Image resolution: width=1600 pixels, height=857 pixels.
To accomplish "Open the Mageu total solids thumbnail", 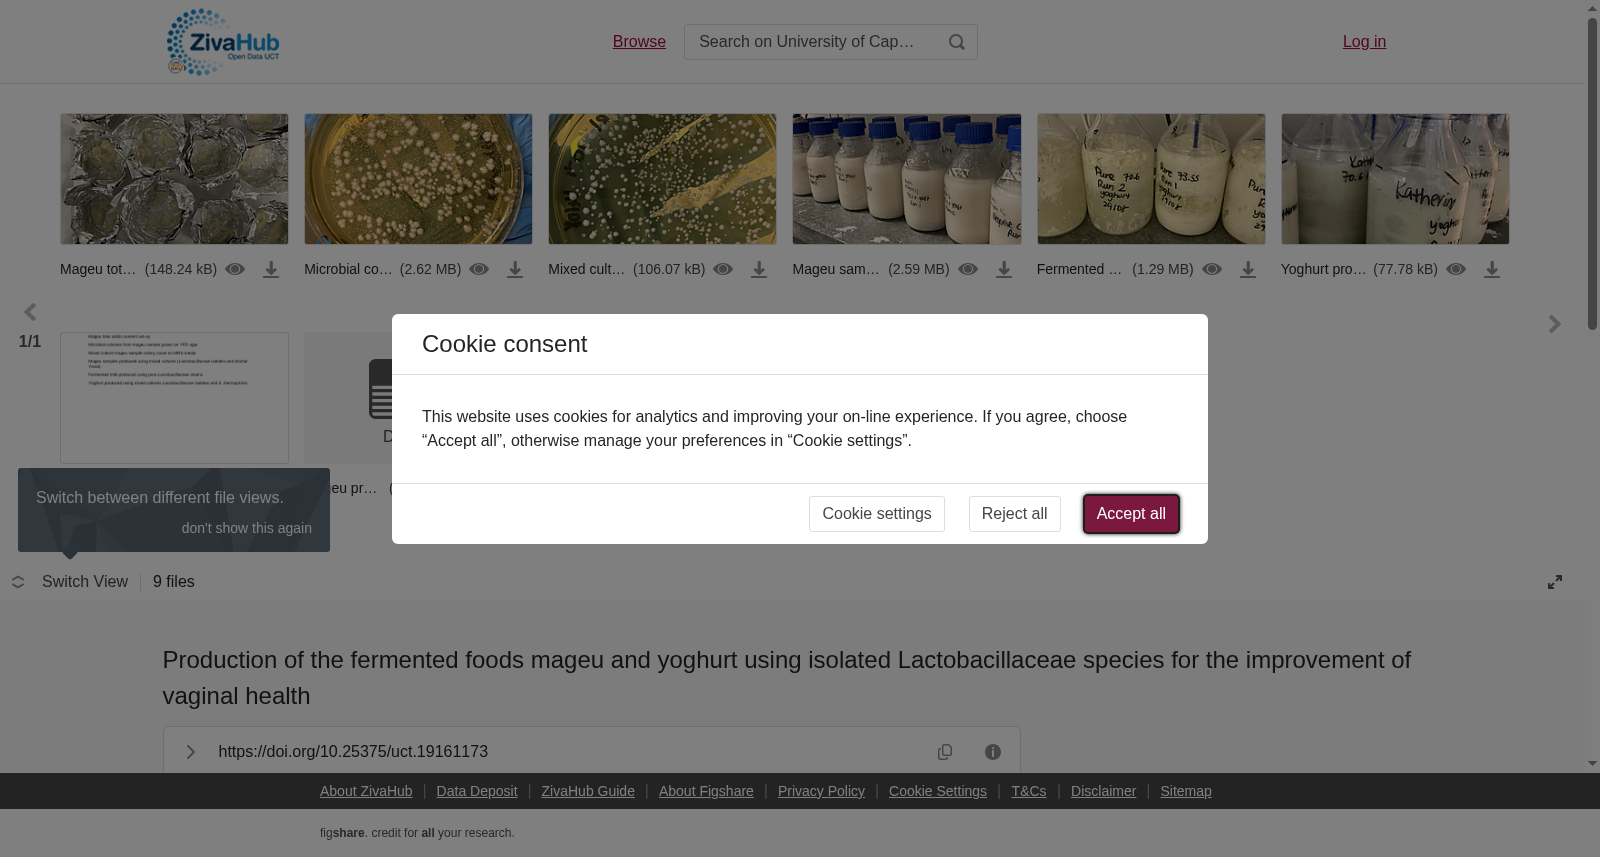I will pos(174,179).
